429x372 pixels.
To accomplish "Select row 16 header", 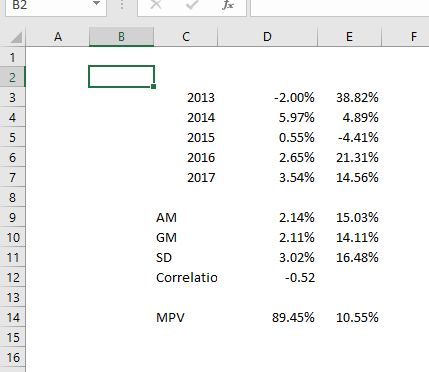I will coord(13,357).
